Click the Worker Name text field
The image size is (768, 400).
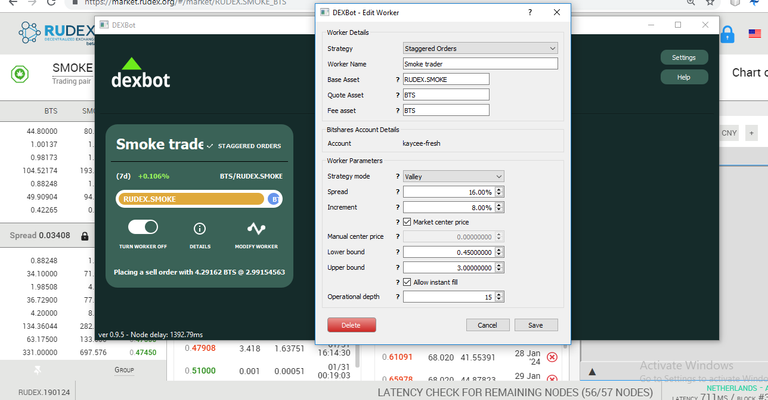pos(479,63)
